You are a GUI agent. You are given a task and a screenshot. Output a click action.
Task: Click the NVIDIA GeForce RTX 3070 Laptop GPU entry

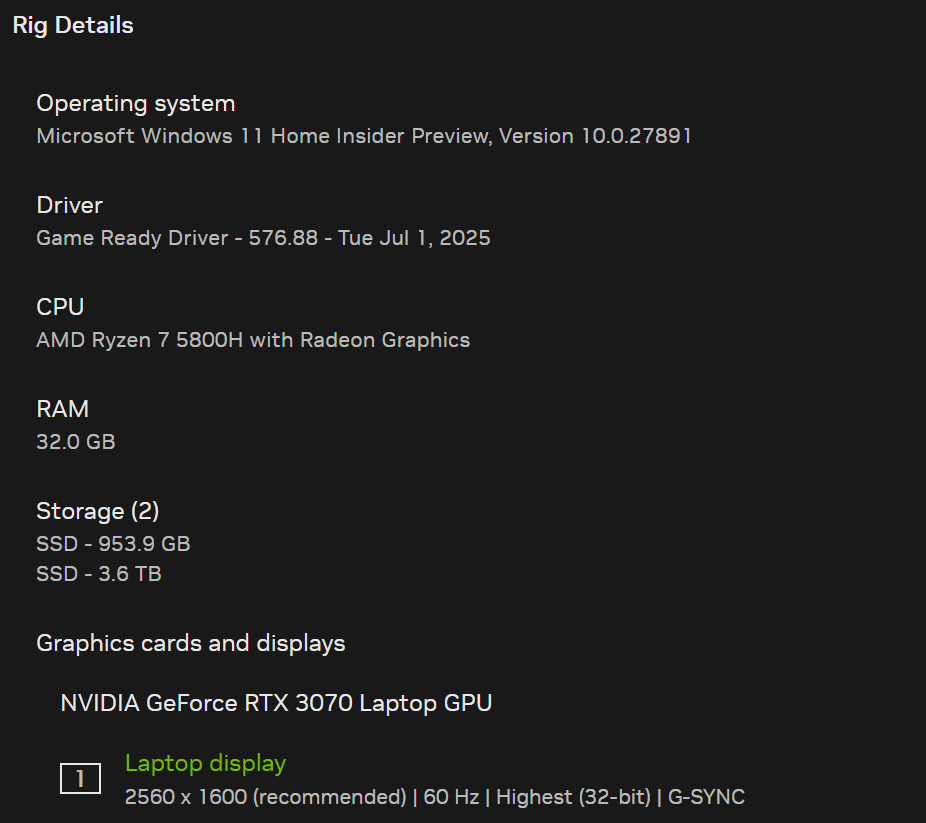[276, 703]
